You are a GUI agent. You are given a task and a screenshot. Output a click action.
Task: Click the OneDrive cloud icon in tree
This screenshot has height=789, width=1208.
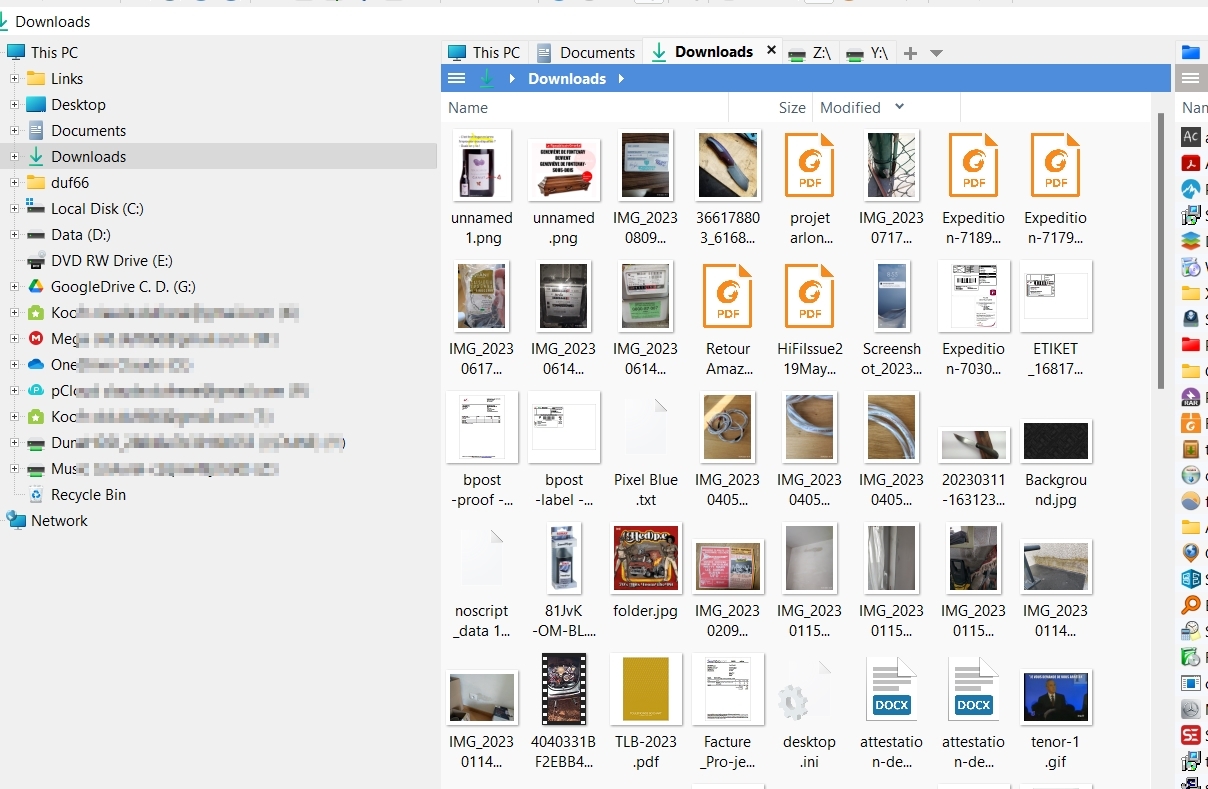point(36,365)
